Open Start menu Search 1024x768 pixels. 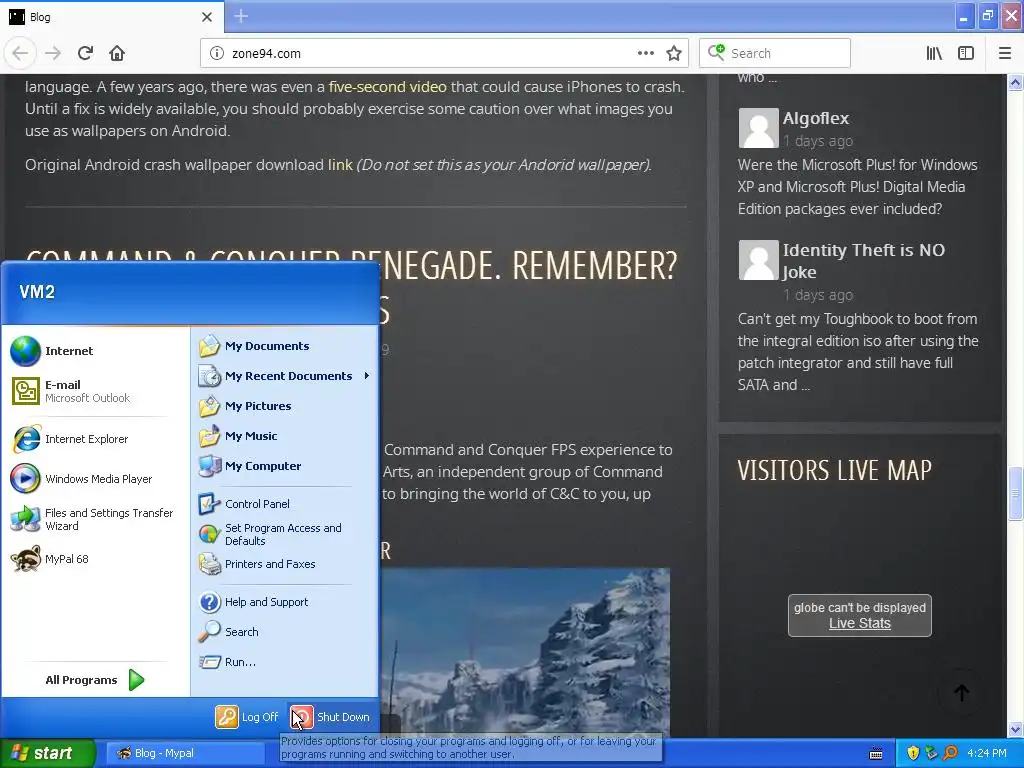pos(285,632)
